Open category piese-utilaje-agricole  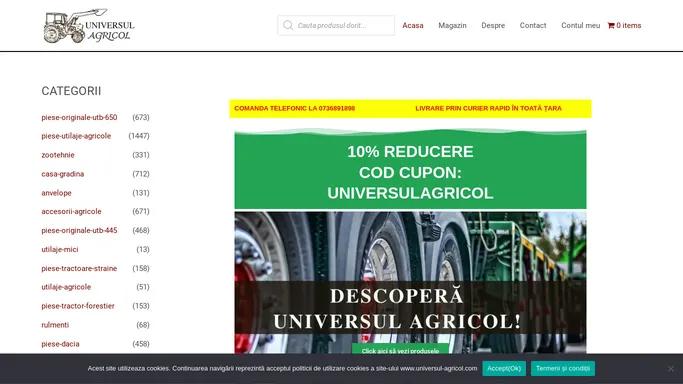point(76,136)
